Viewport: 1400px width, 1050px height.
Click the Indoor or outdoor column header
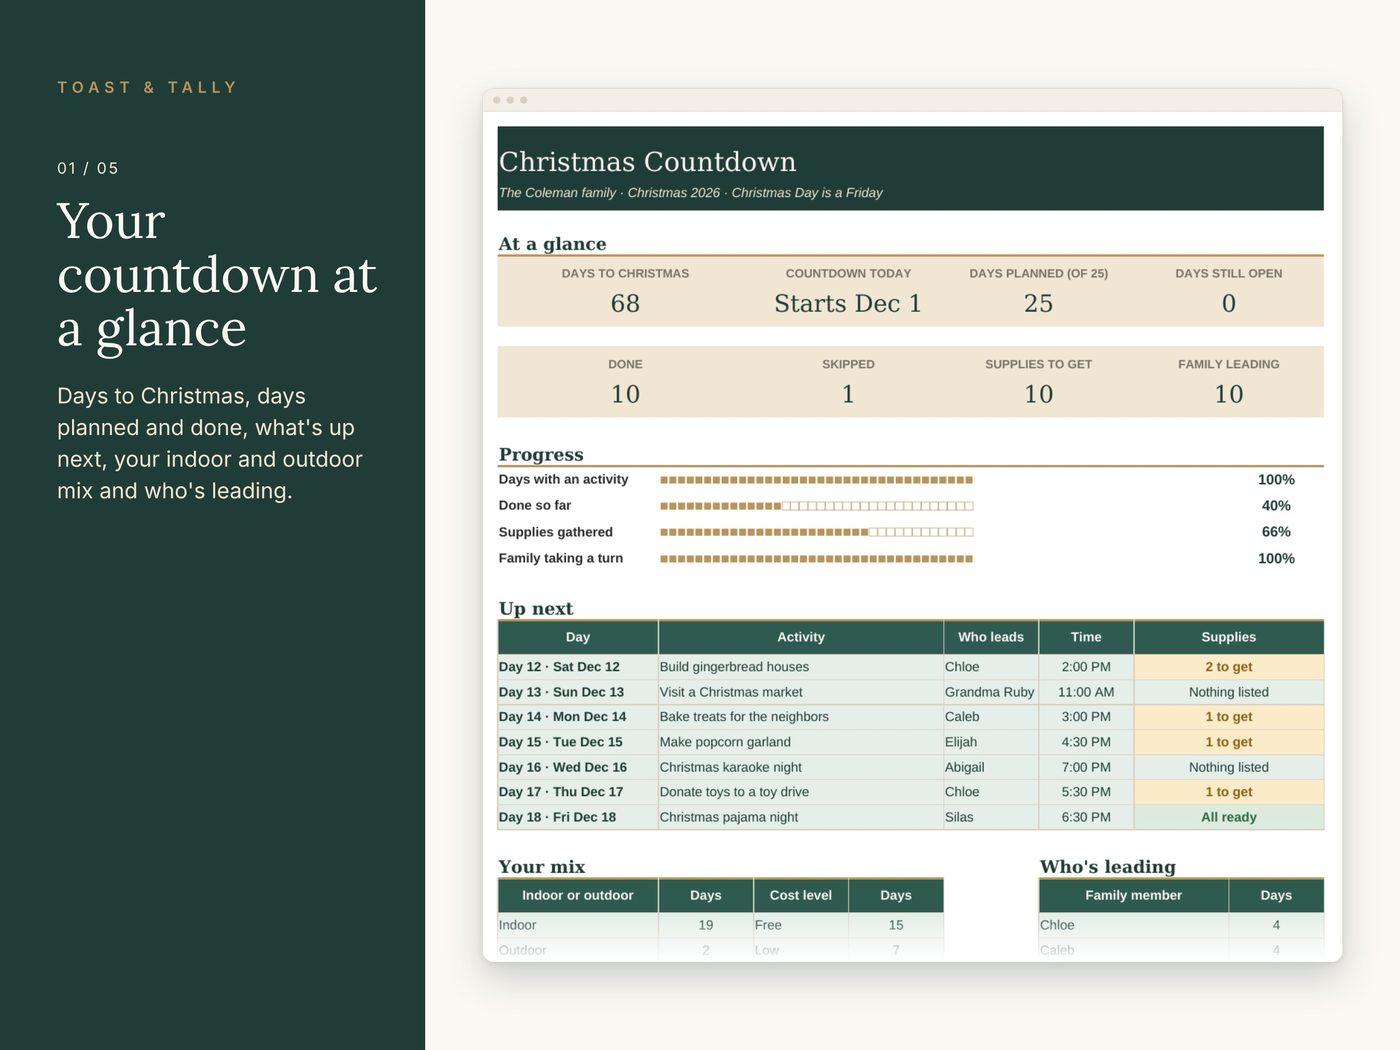point(578,896)
